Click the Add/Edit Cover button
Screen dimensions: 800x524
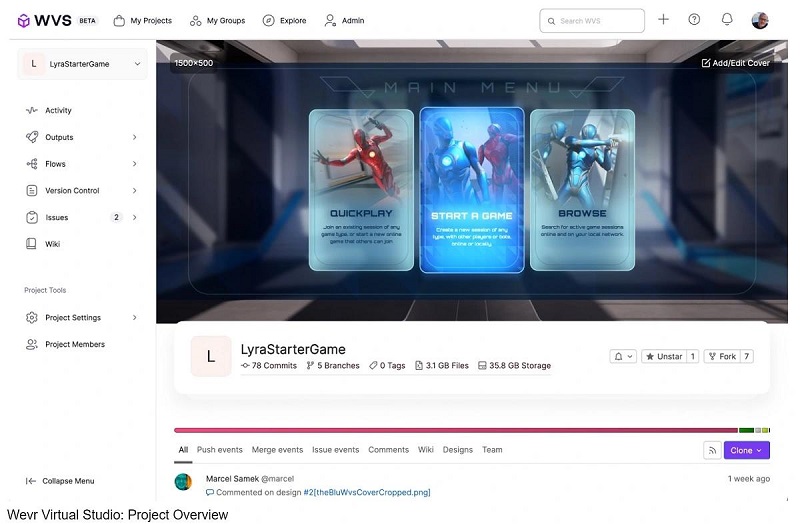coord(735,63)
